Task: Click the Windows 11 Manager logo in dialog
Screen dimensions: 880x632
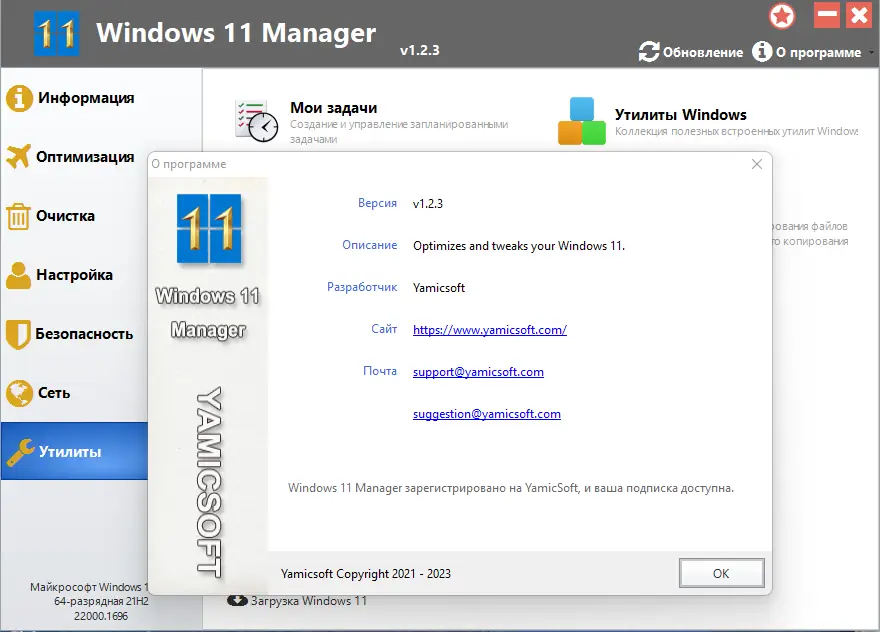Action: point(207,229)
